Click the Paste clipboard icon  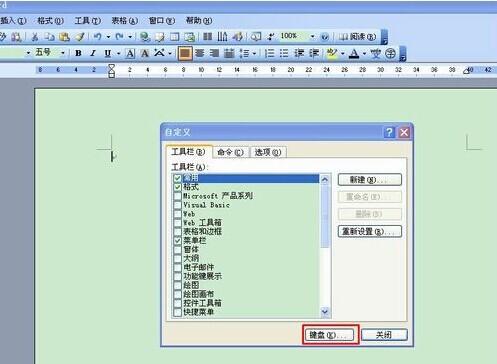[64, 37]
